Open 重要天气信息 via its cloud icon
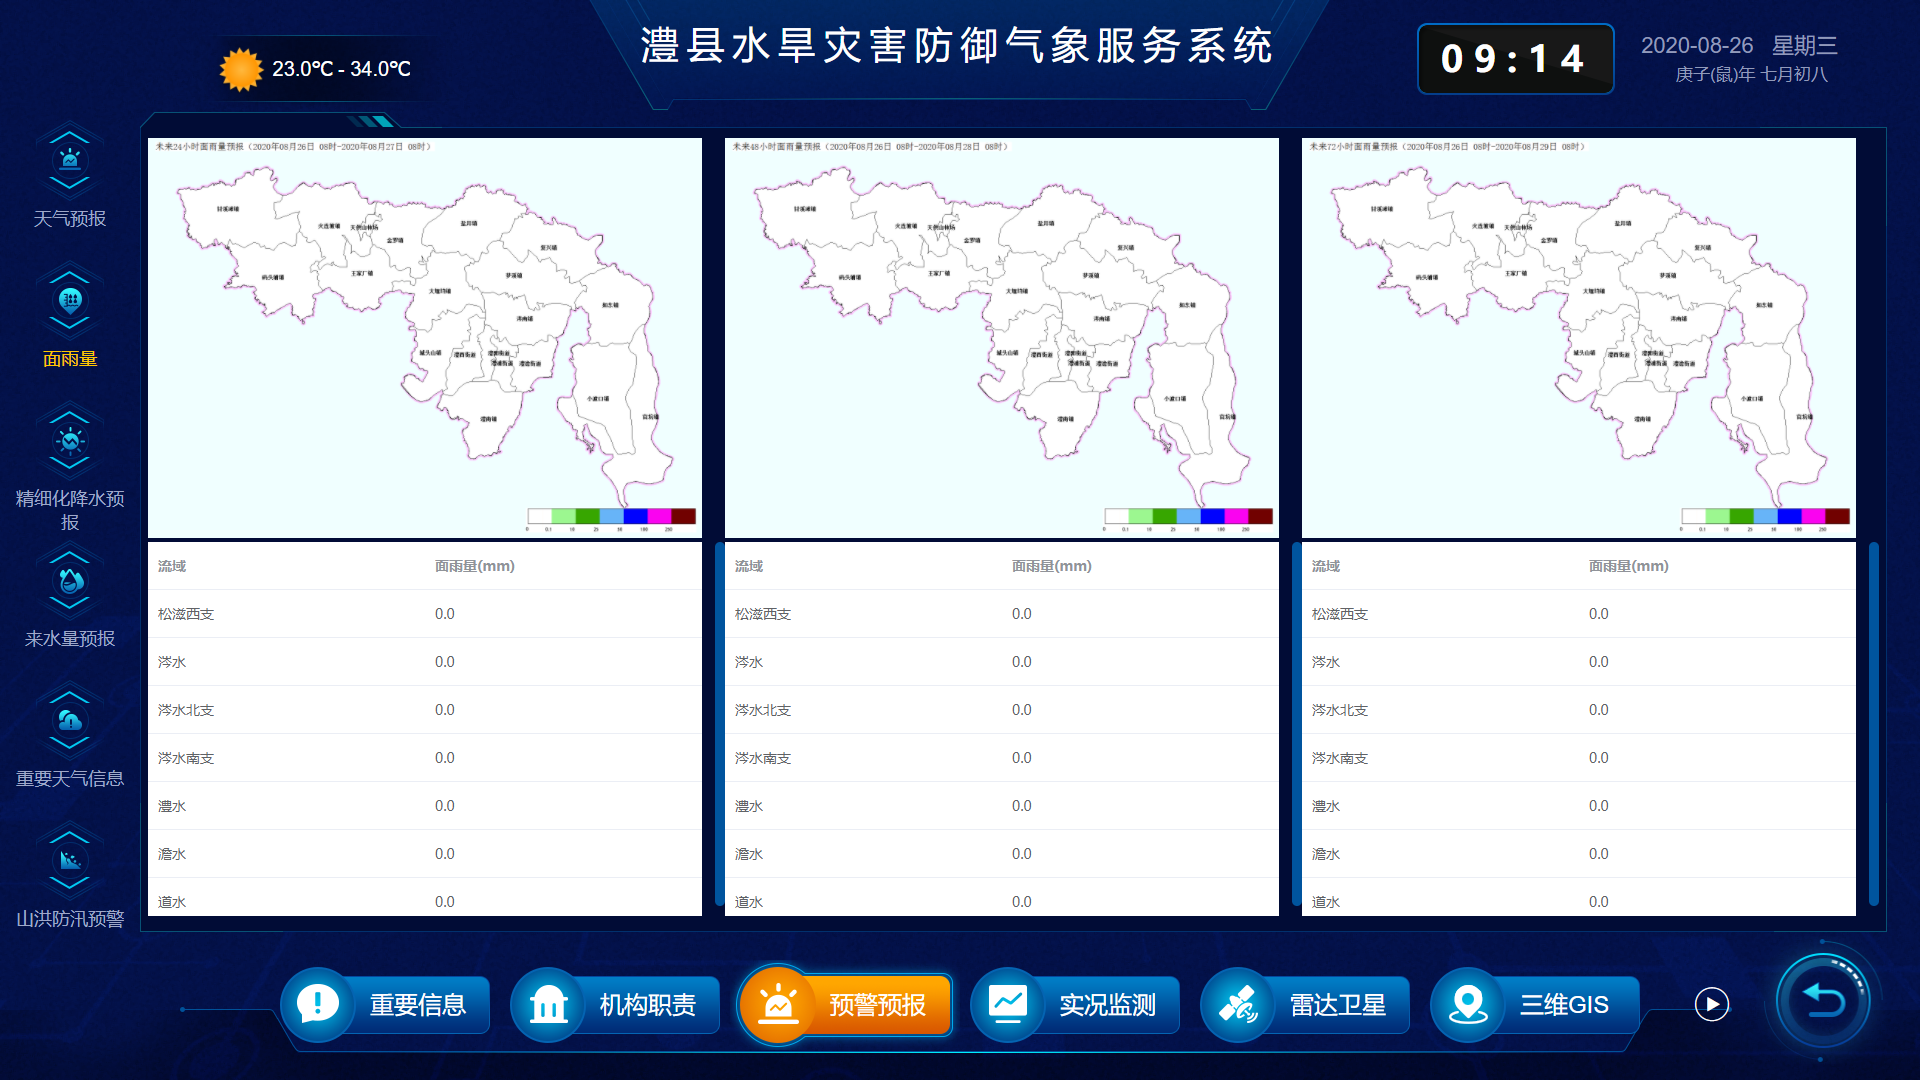 (x=70, y=718)
